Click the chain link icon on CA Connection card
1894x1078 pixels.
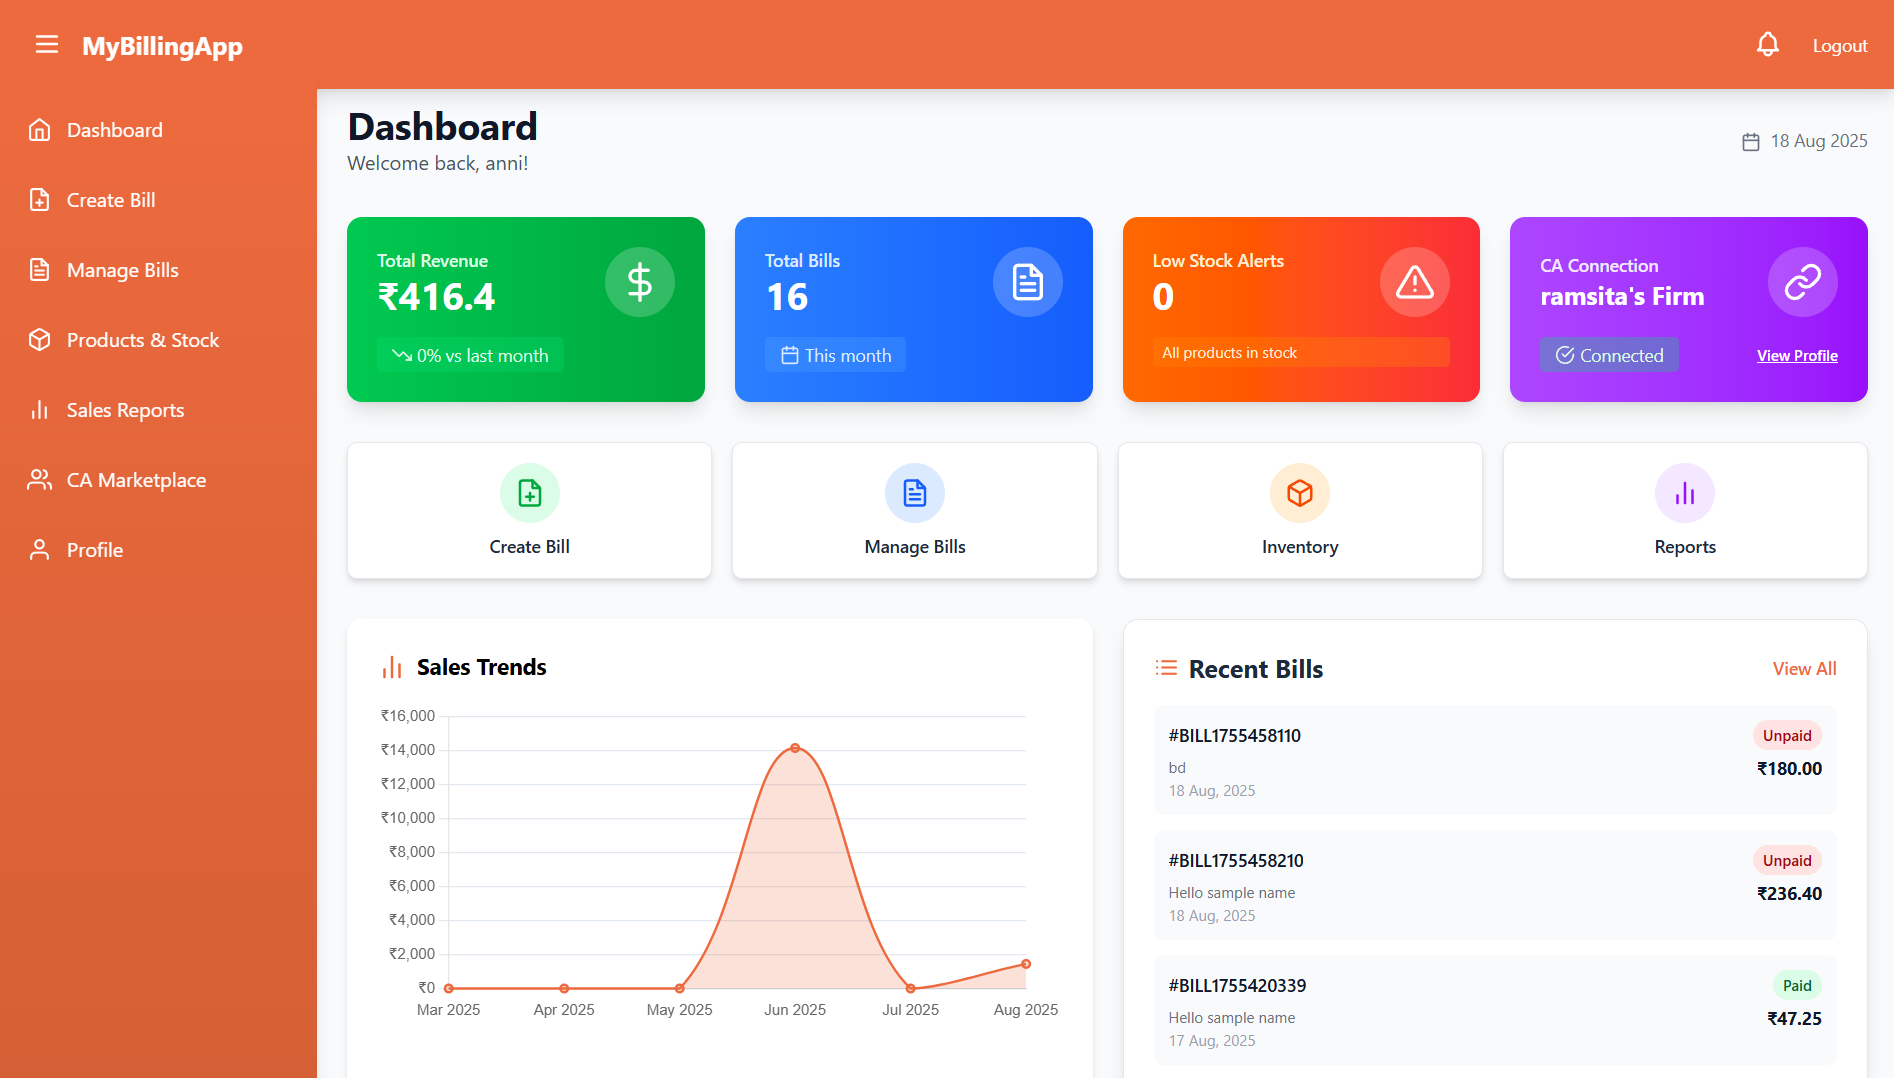click(x=1800, y=281)
